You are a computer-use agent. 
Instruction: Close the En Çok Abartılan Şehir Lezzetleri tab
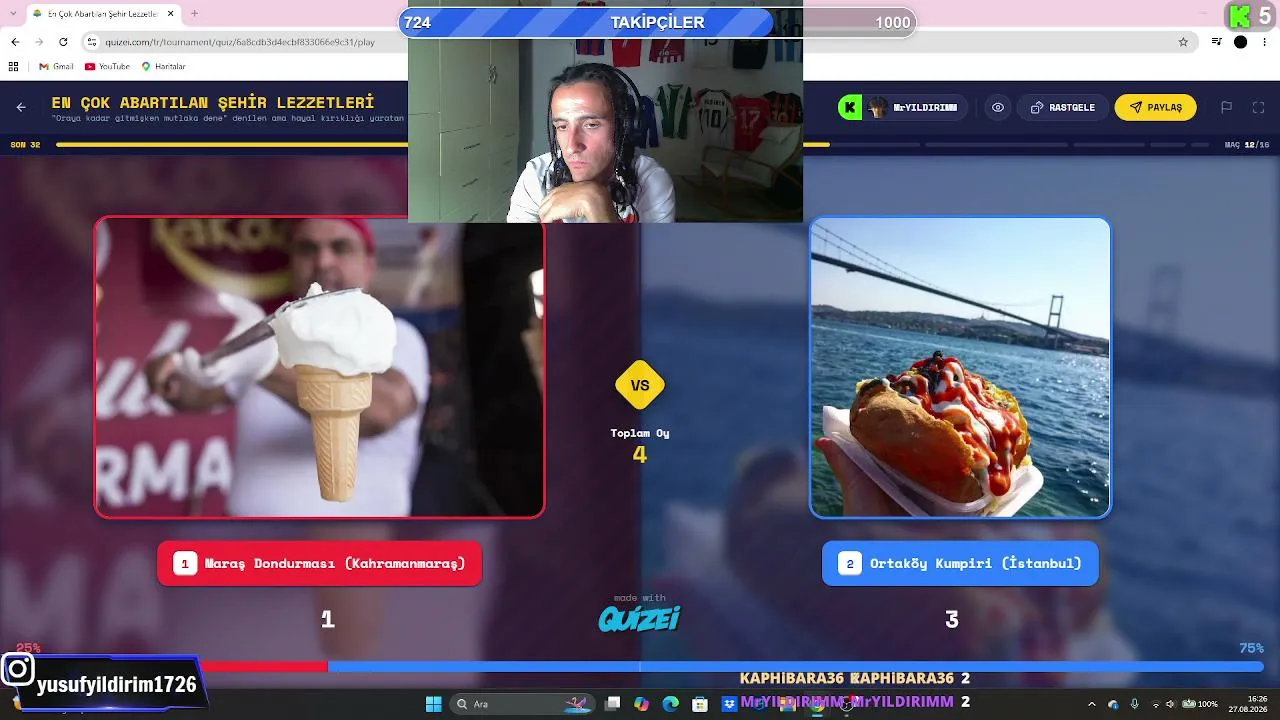tap(170, 14)
